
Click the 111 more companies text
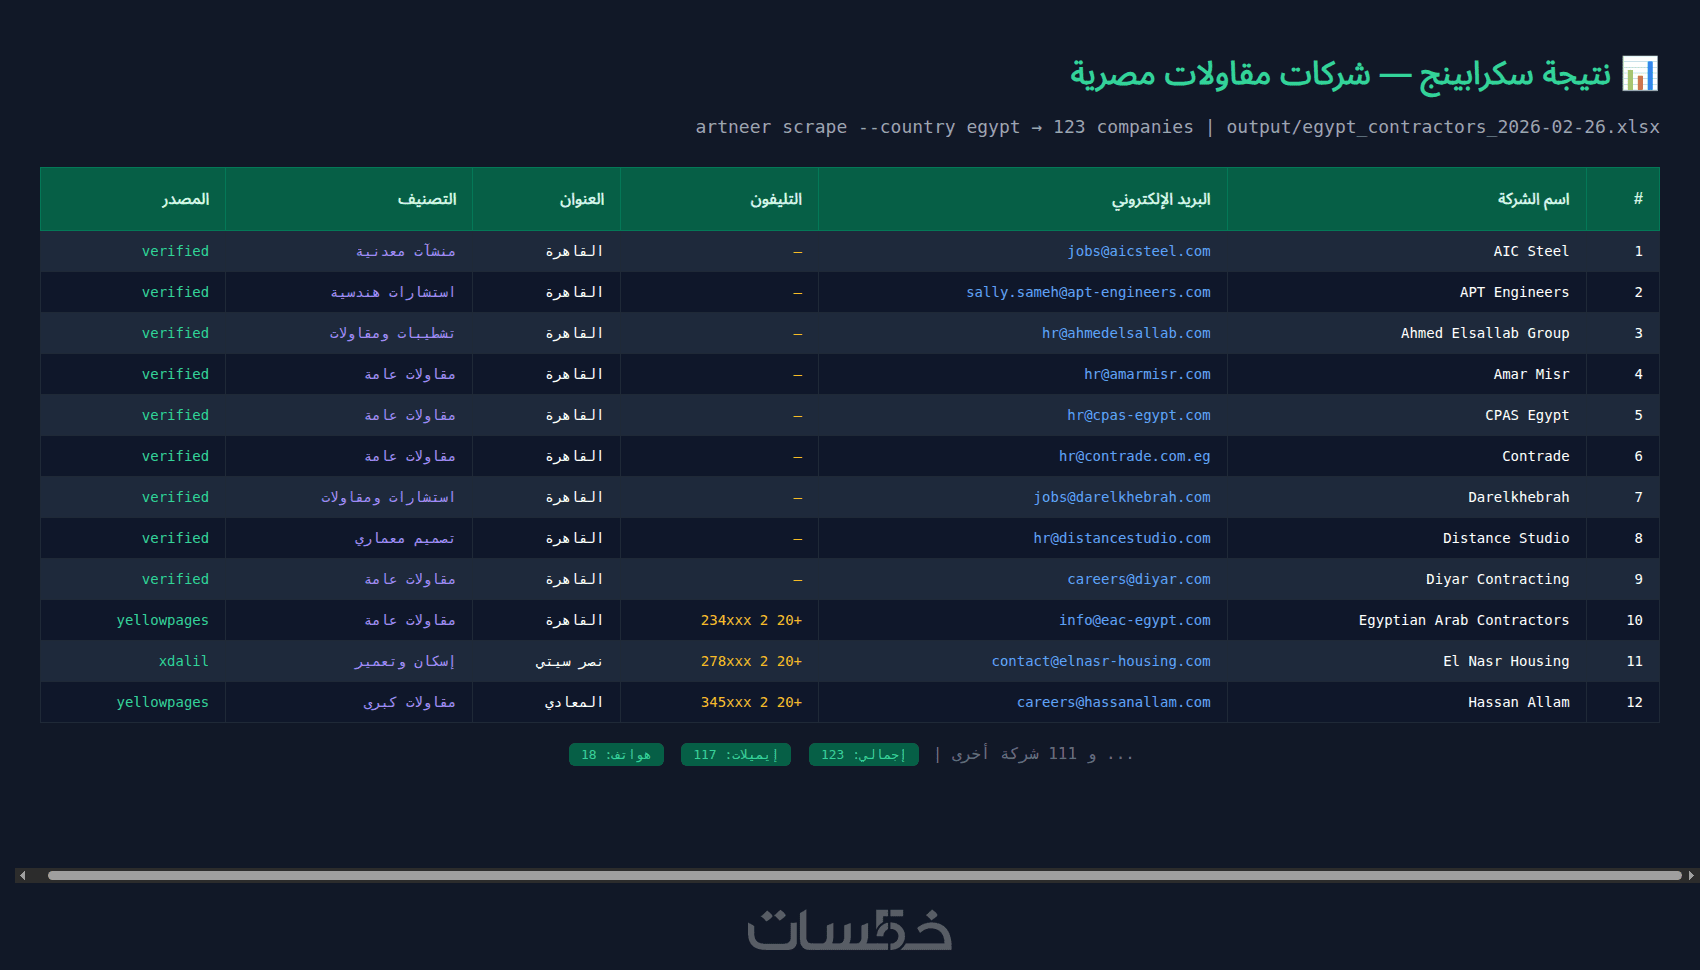1043,754
